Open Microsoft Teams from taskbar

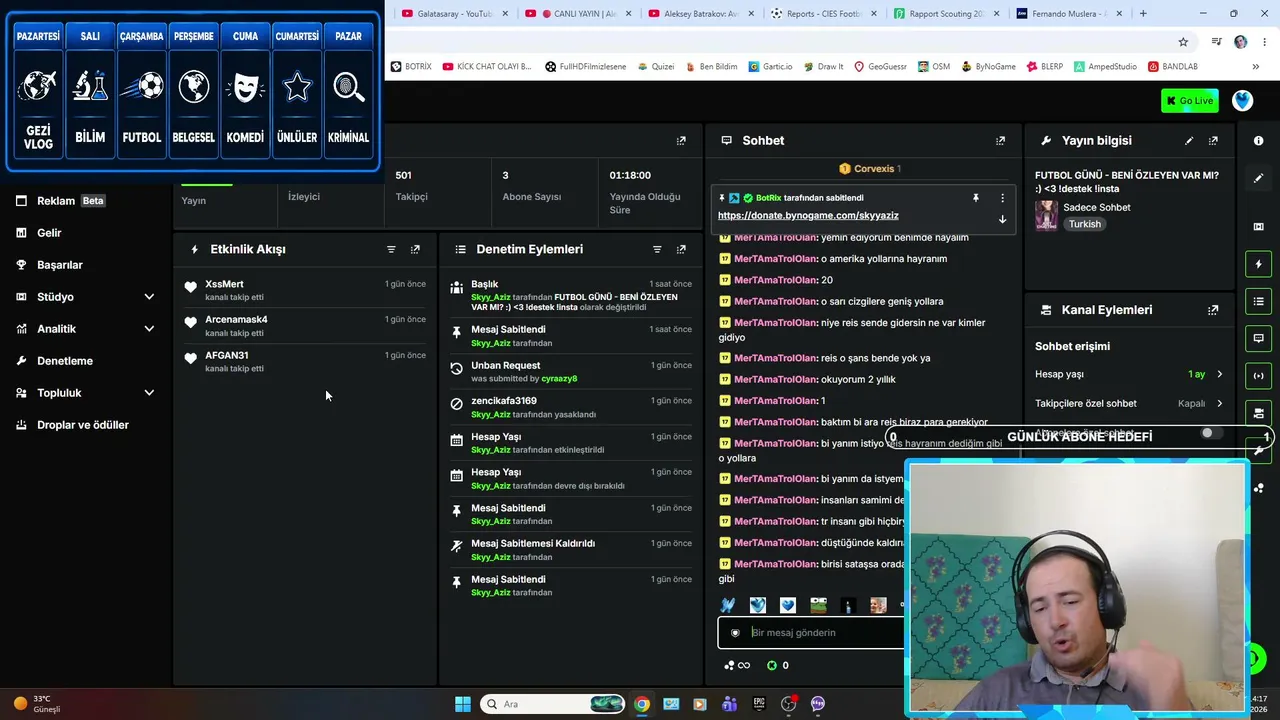(729, 704)
